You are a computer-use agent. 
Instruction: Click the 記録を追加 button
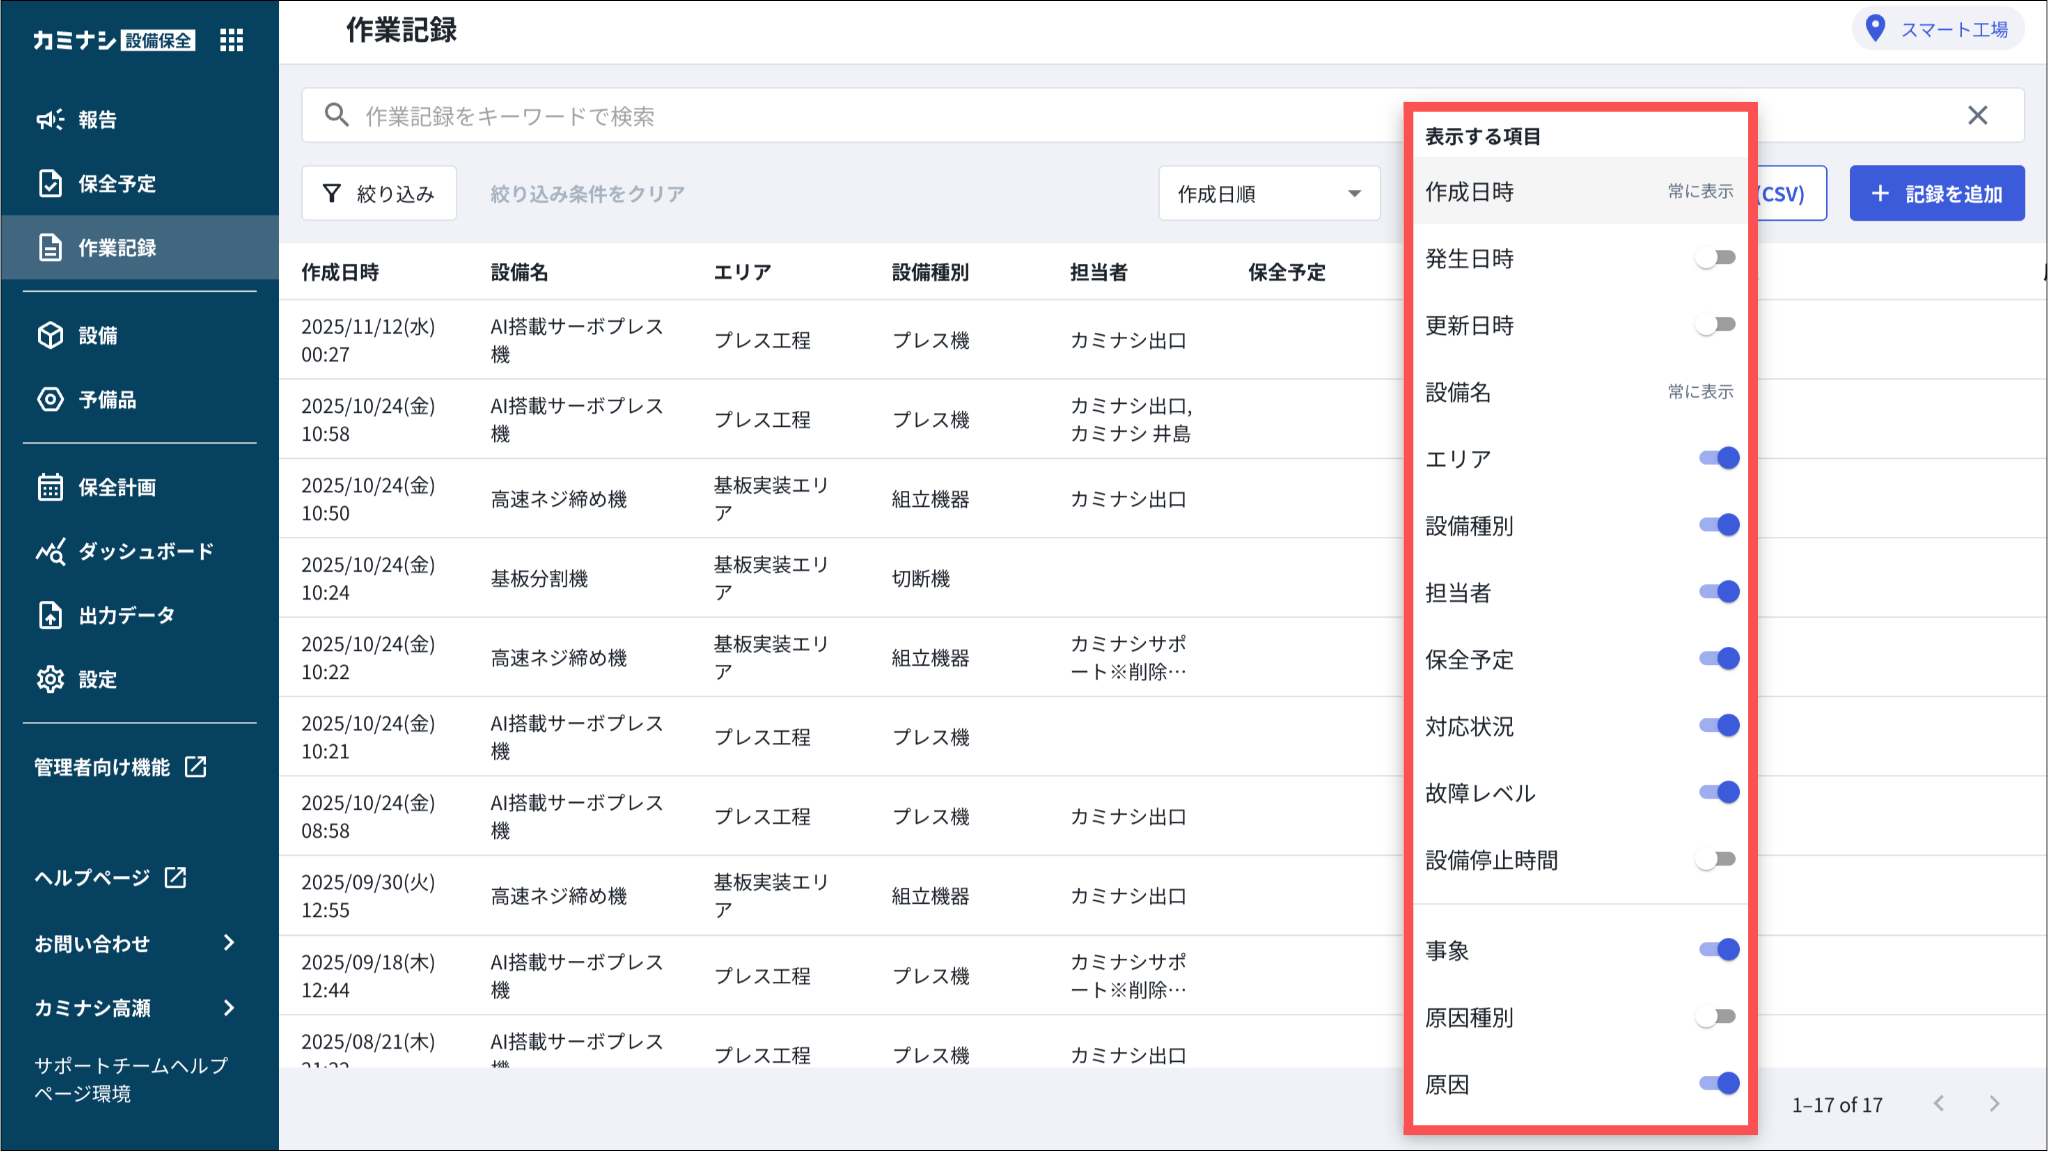point(1936,194)
